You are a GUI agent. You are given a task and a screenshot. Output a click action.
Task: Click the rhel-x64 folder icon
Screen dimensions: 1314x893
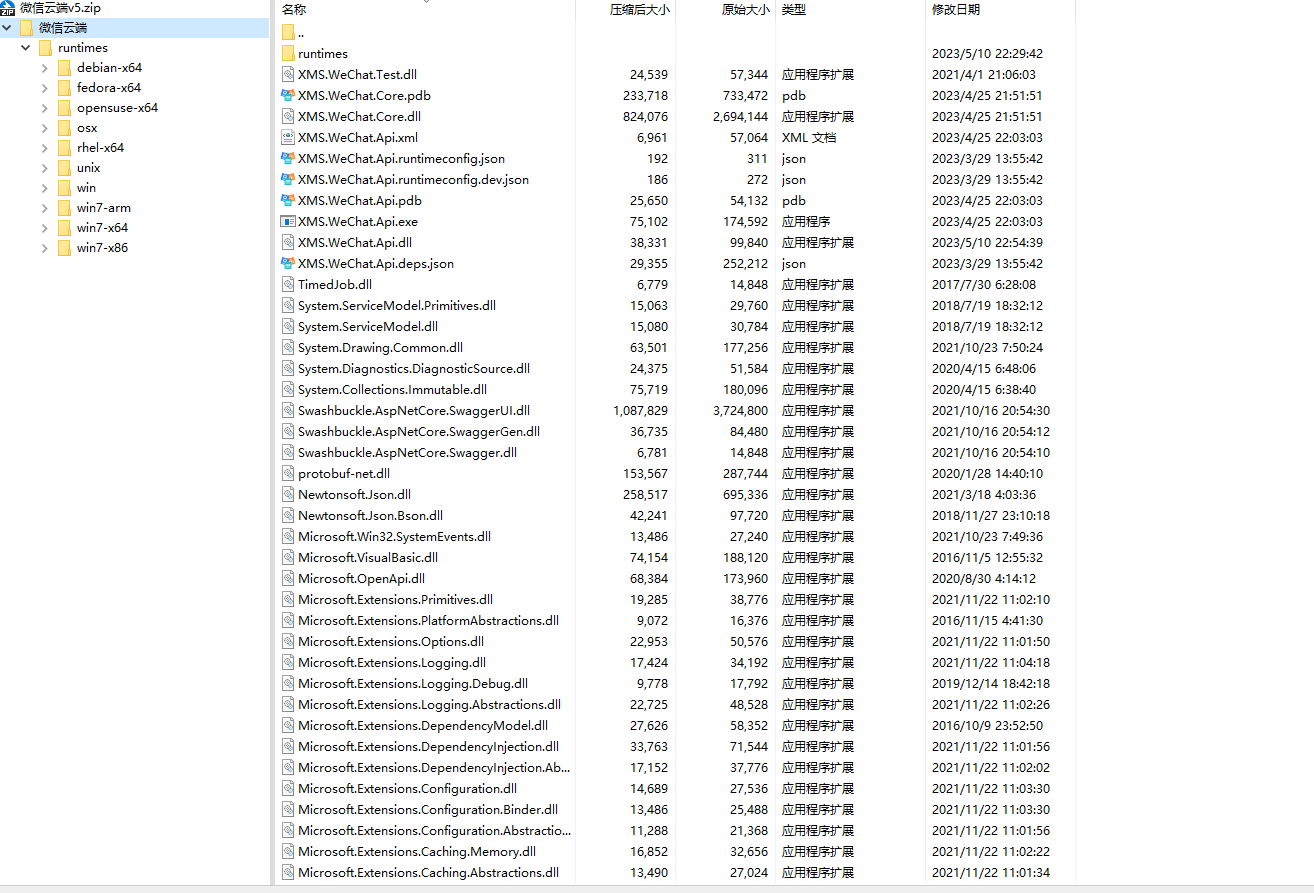coord(65,148)
